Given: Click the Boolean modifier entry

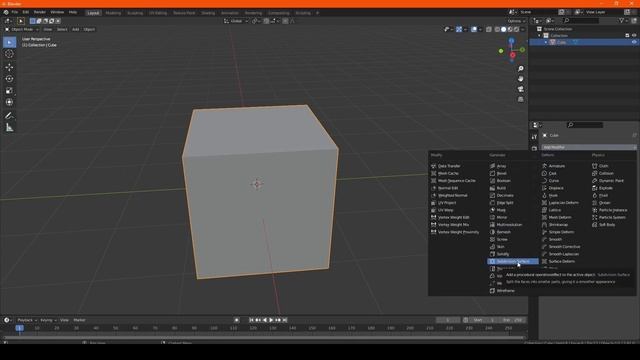Looking at the screenshot, I should click(x=503, y=181).
